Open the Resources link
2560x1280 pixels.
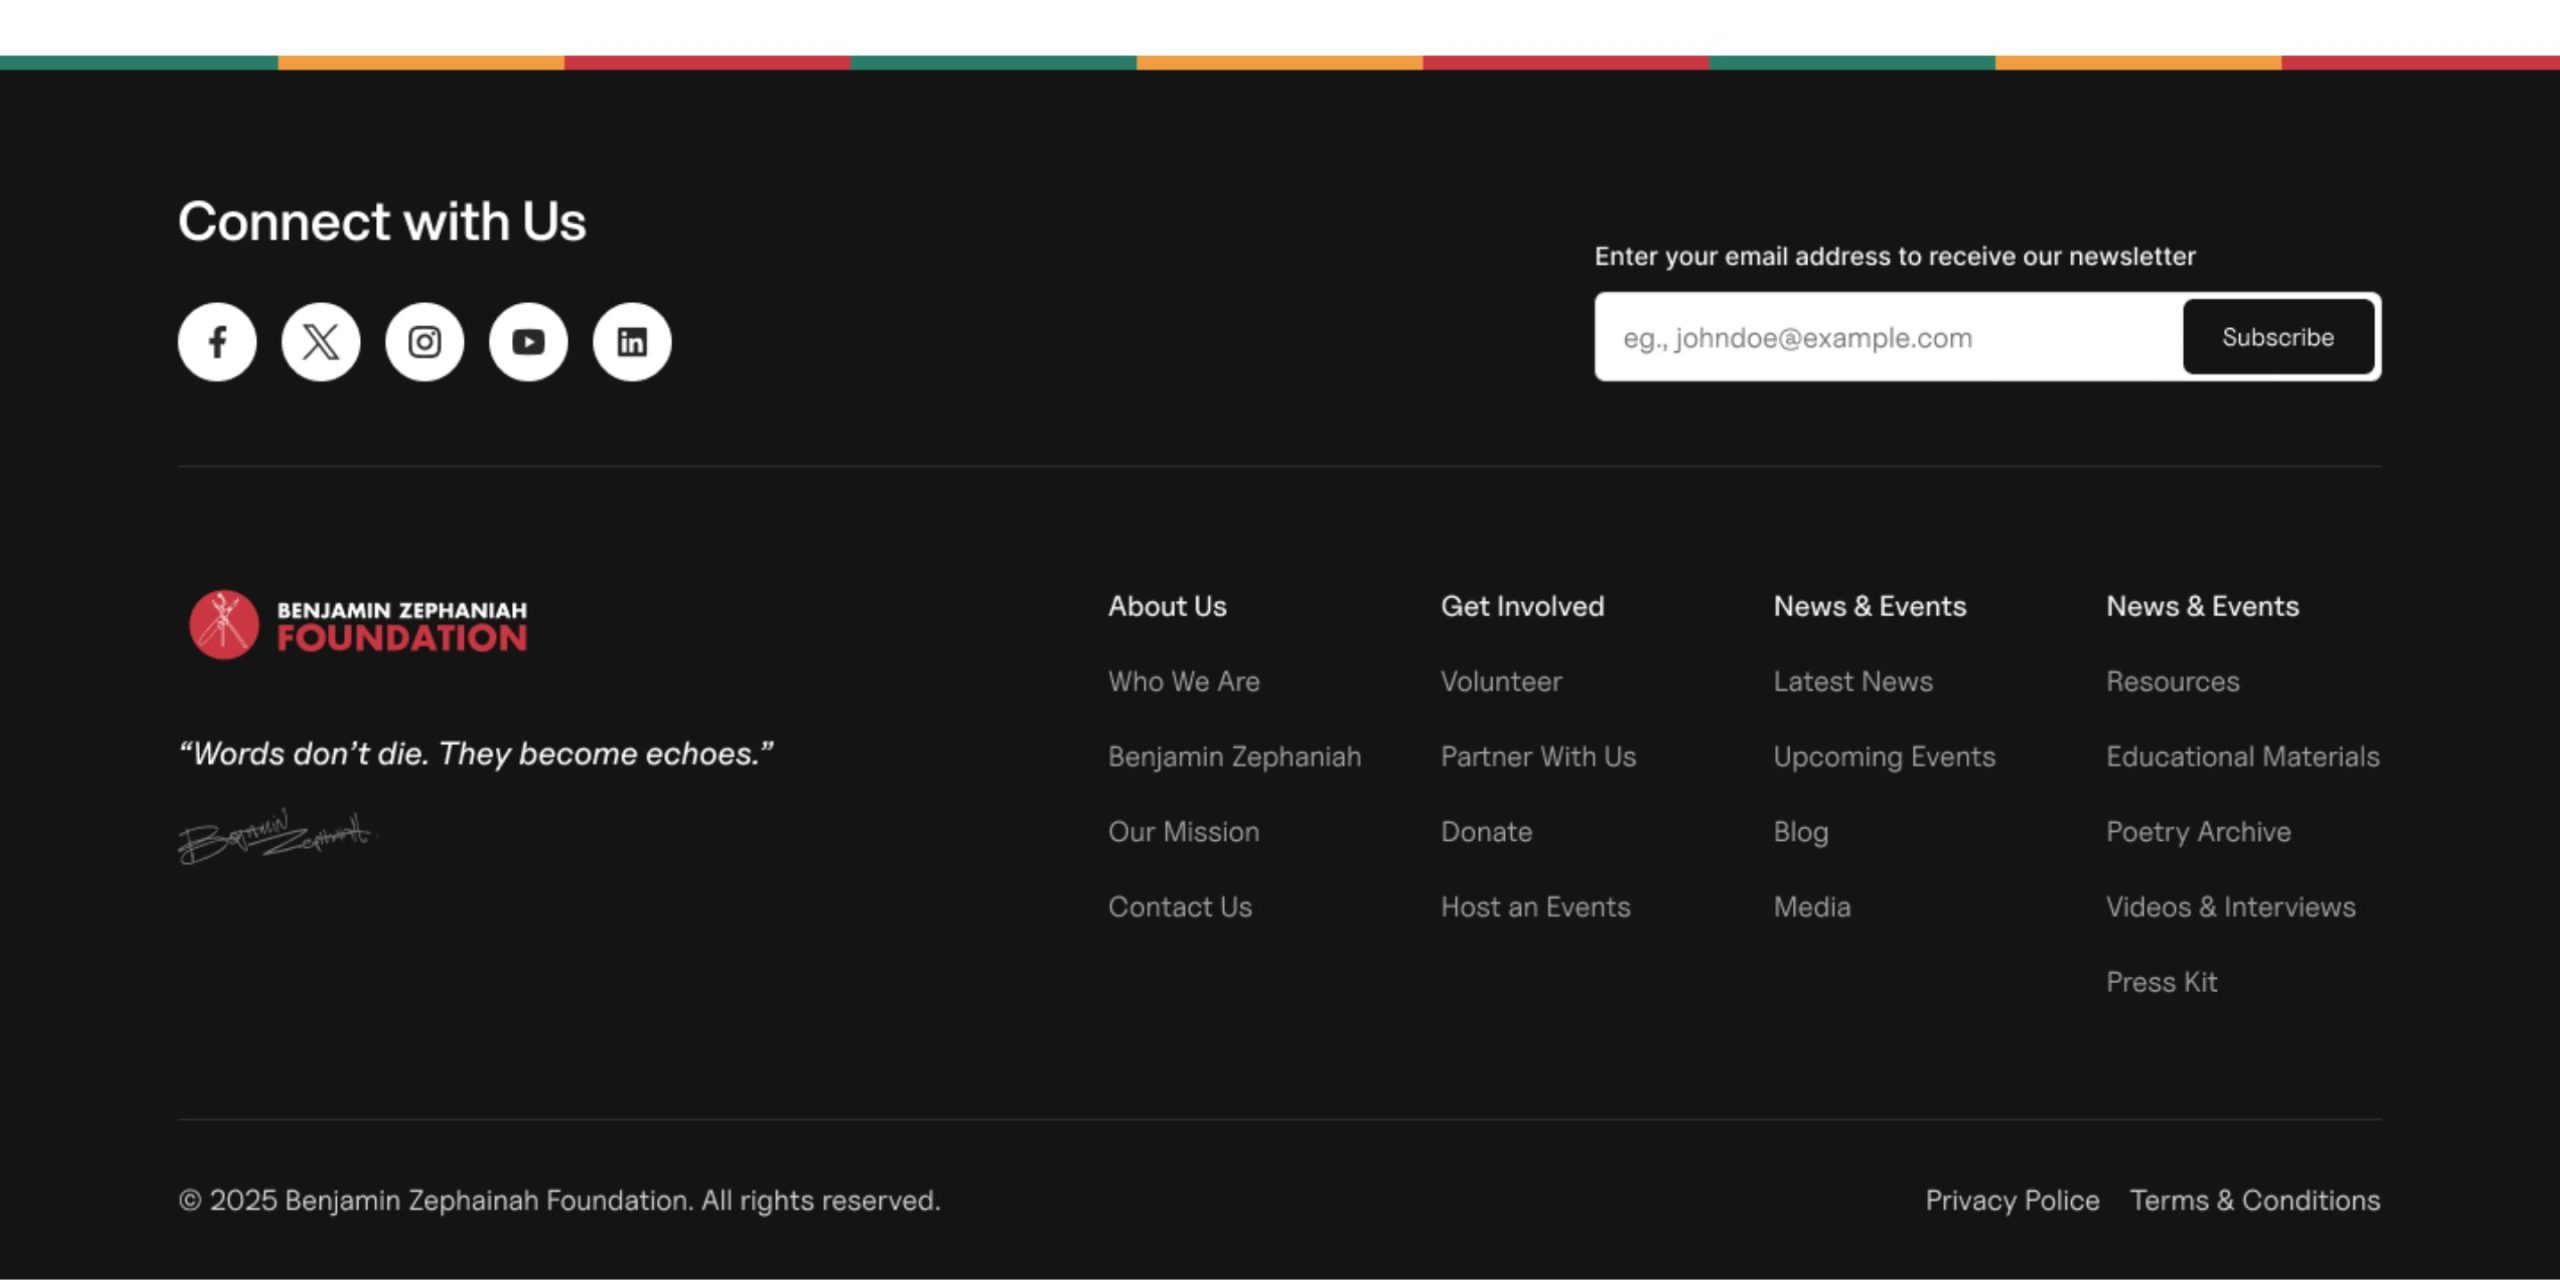[x=2173, y=682]
